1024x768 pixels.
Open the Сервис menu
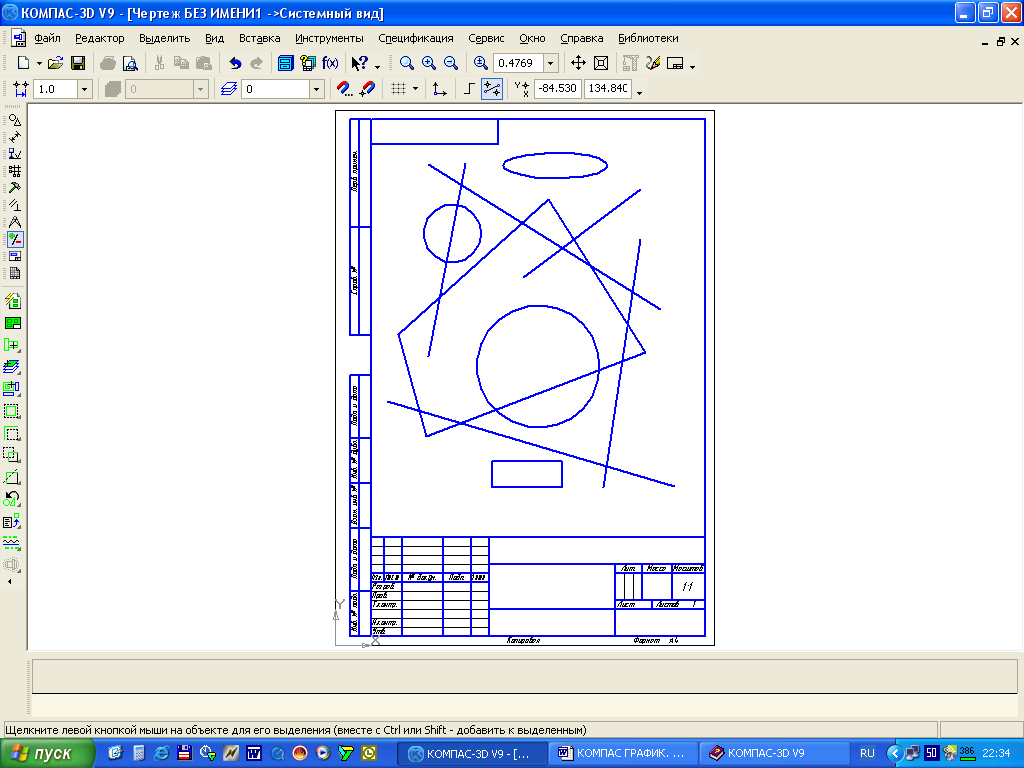pyautogui.click(x=487, y=39)
